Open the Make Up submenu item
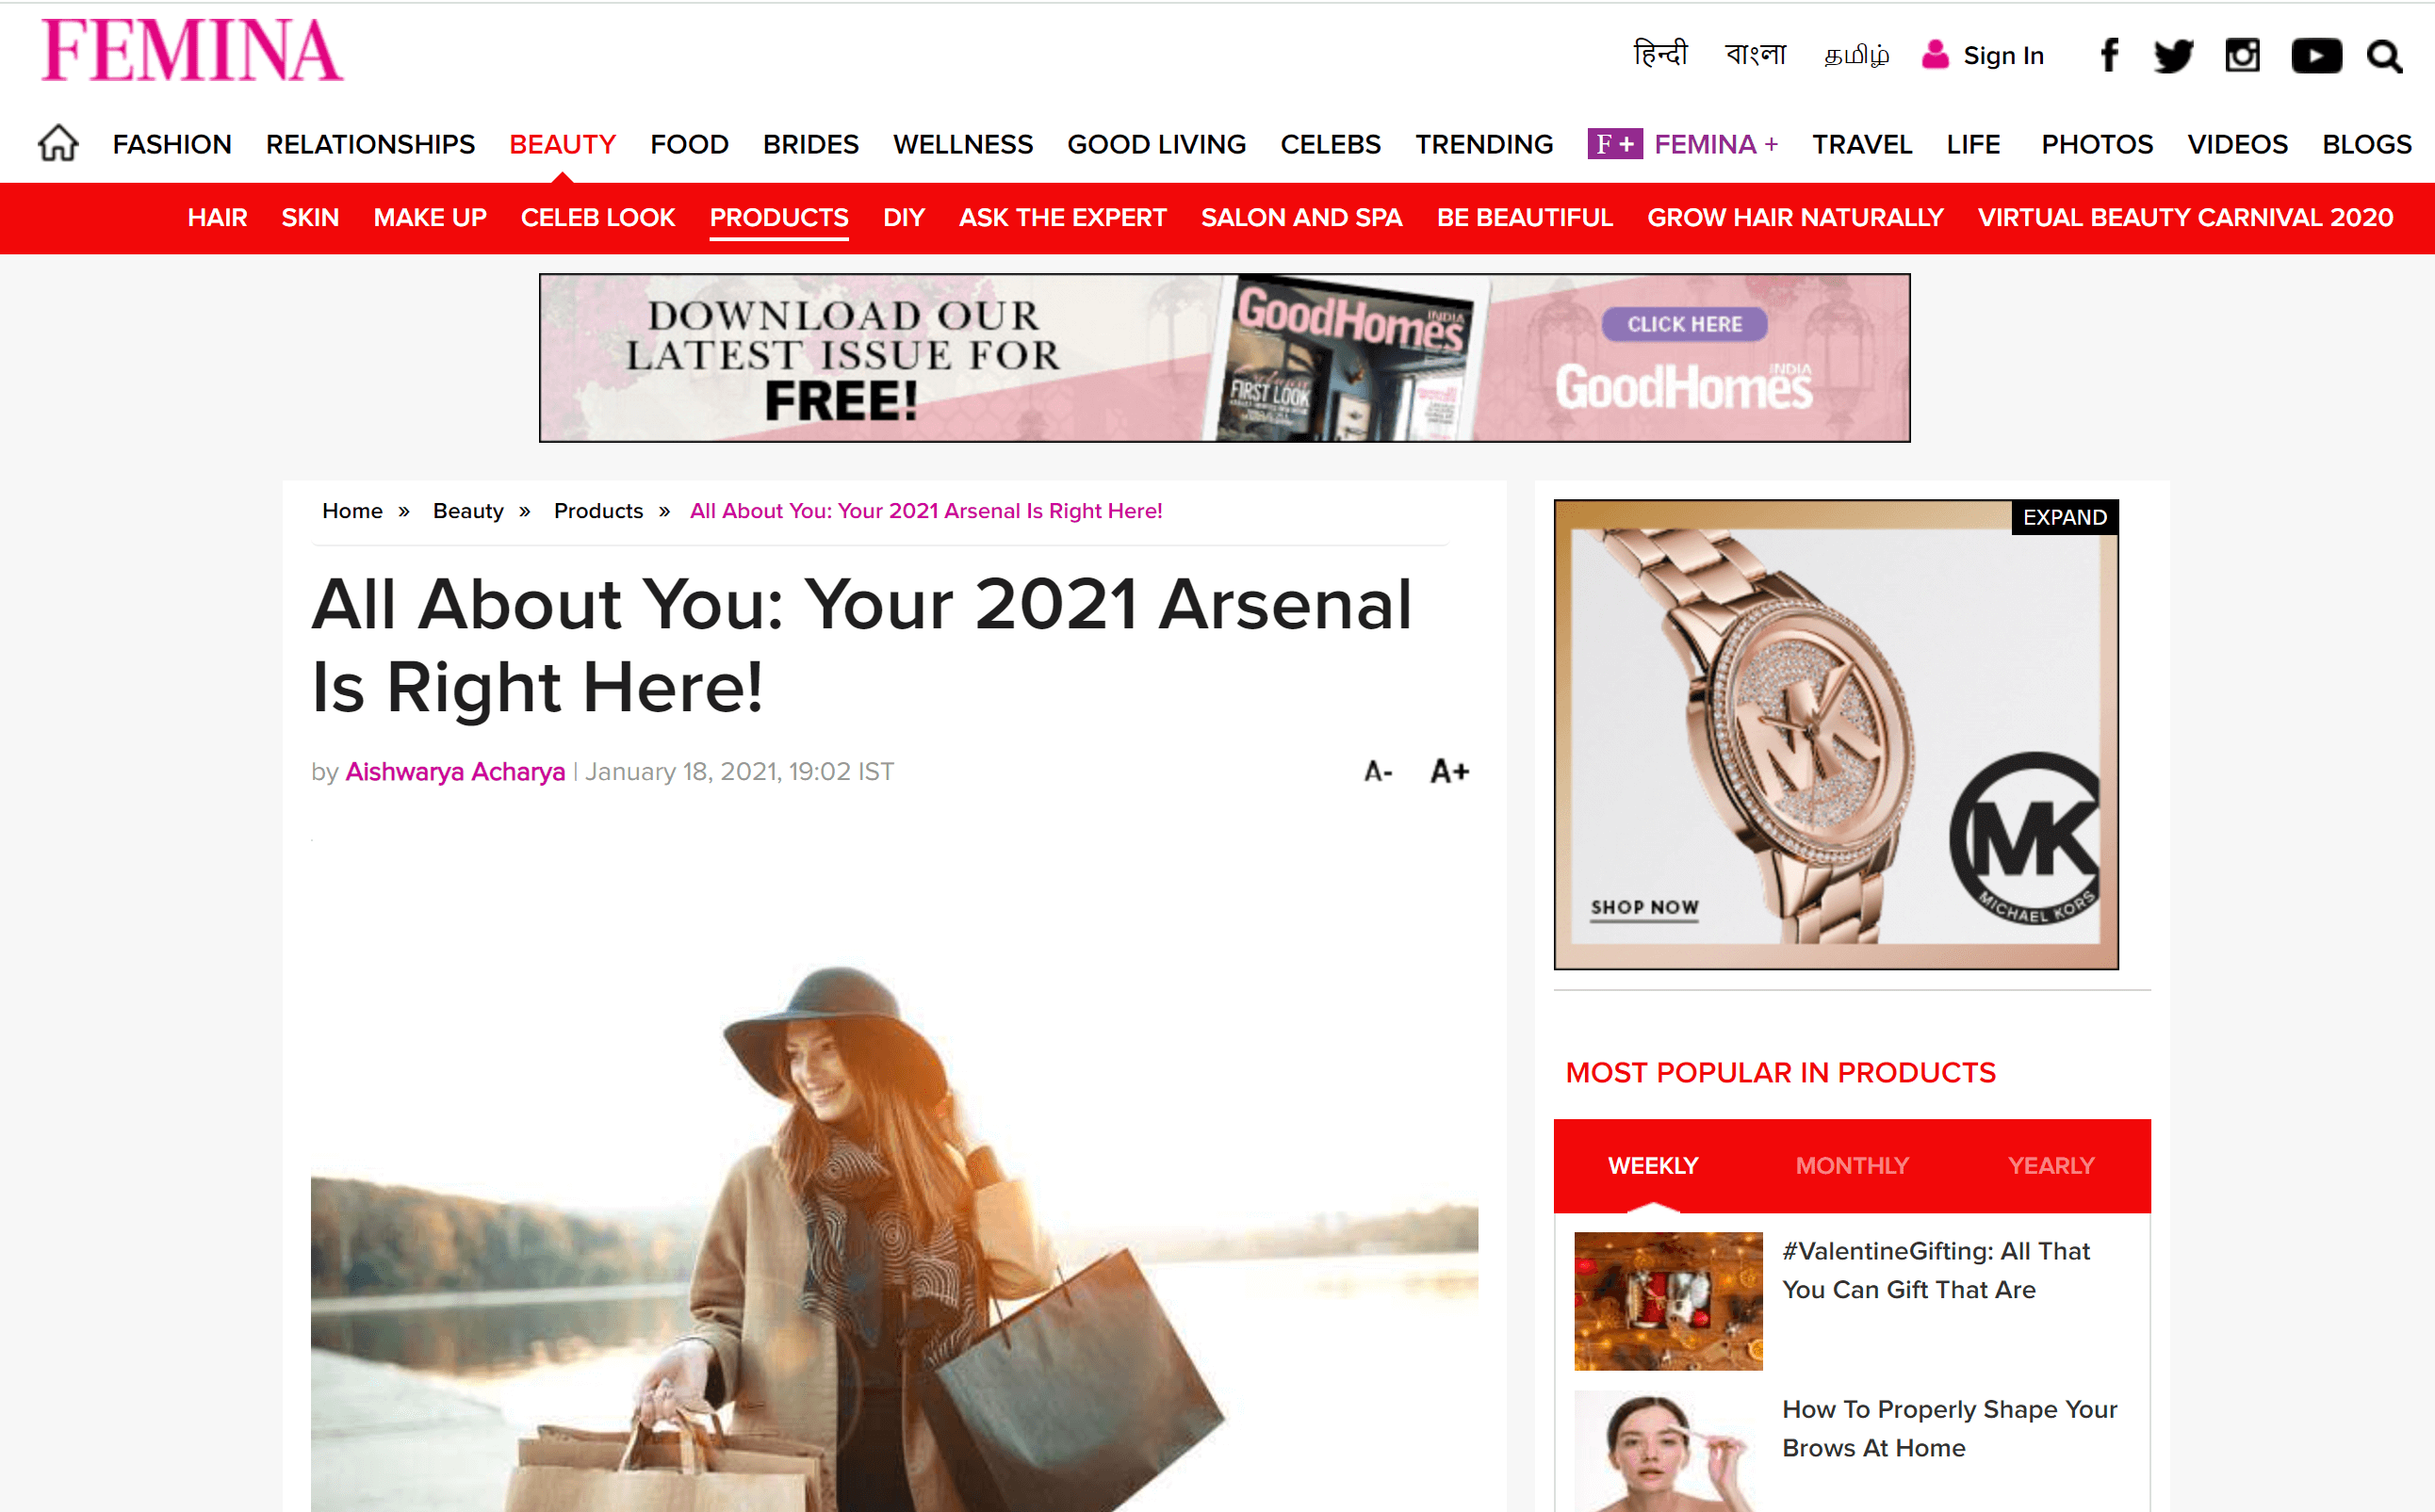Viewport: 2435px width, 1512px height. click(430, 217)
